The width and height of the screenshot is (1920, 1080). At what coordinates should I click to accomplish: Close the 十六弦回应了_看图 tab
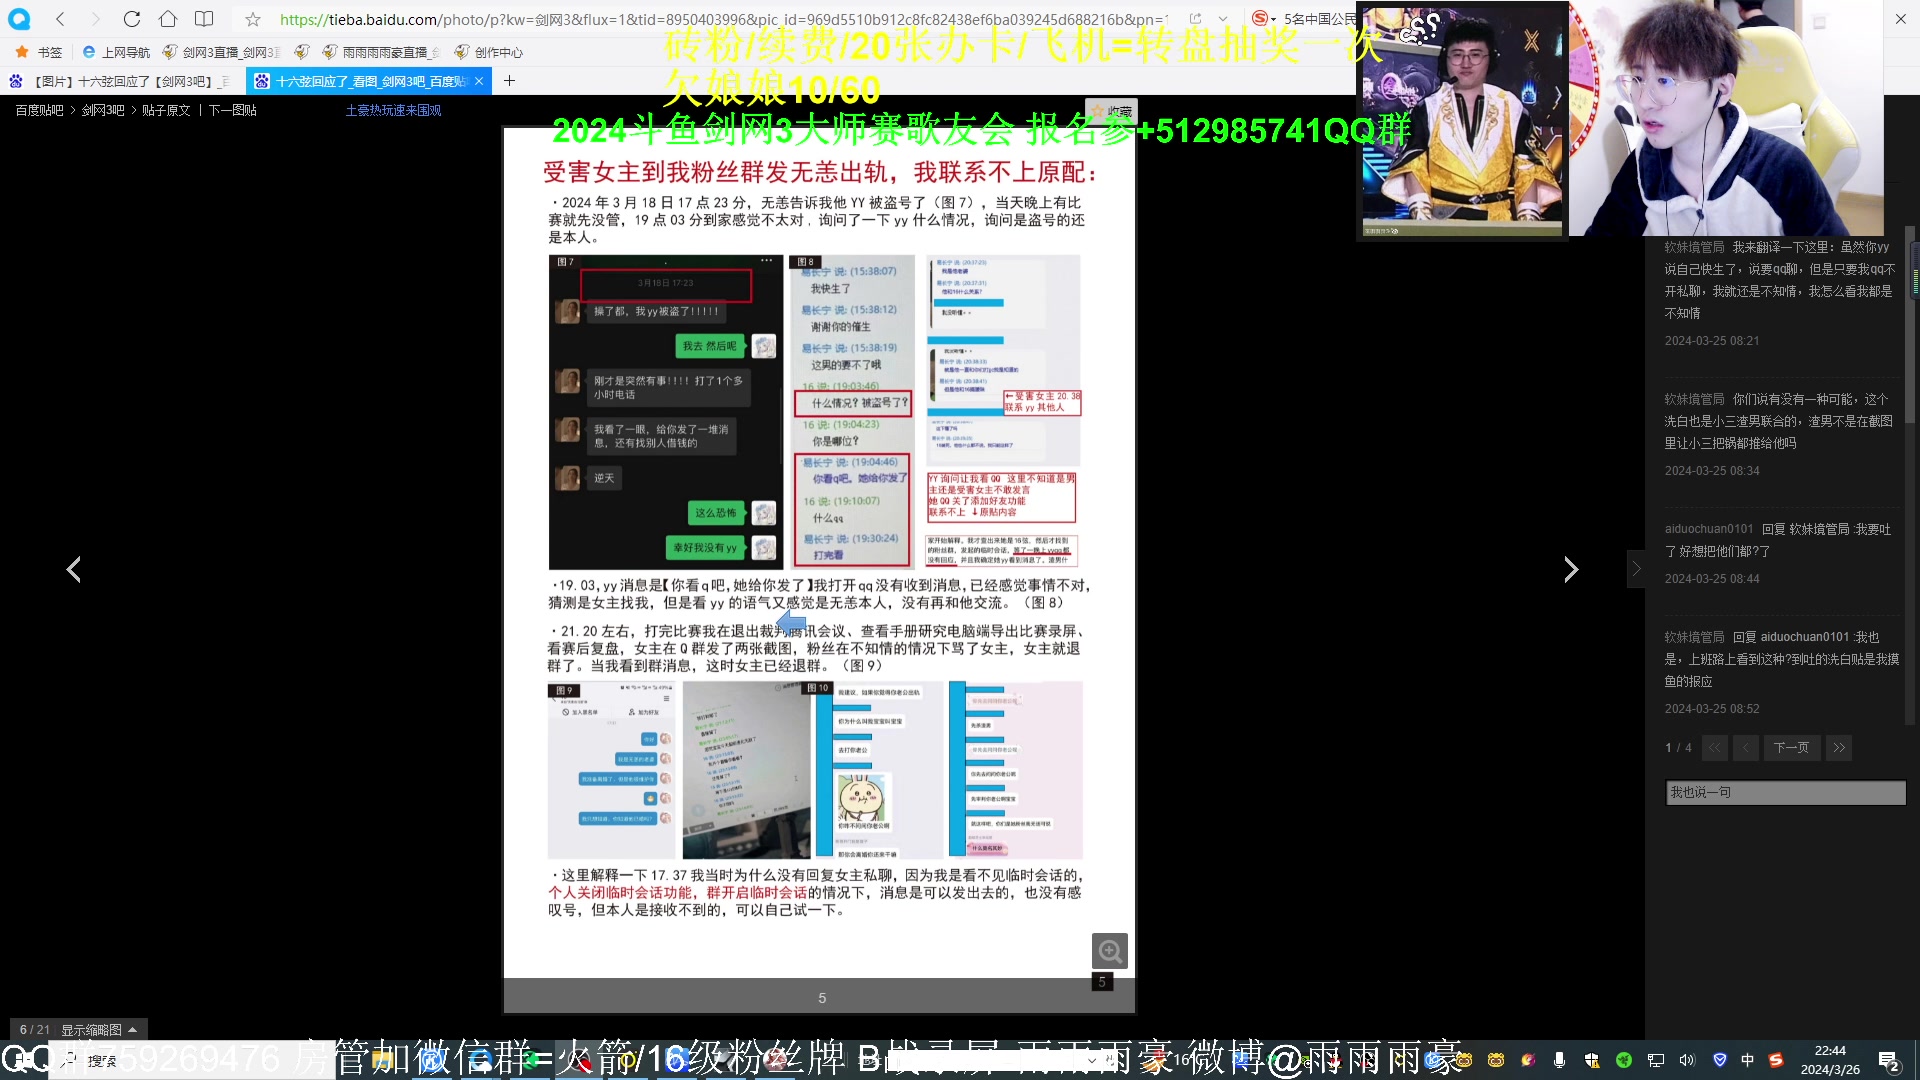coord(479,81)
